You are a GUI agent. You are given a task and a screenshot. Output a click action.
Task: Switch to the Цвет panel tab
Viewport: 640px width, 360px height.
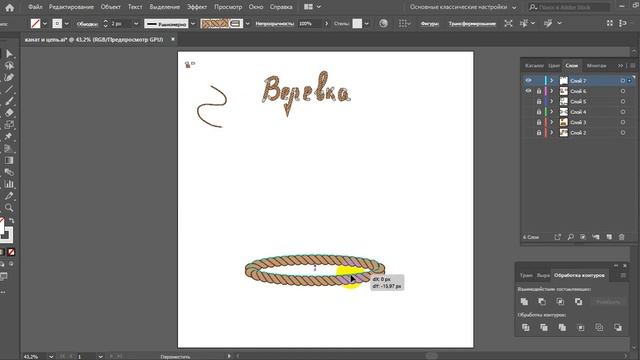tap(554, 65)
